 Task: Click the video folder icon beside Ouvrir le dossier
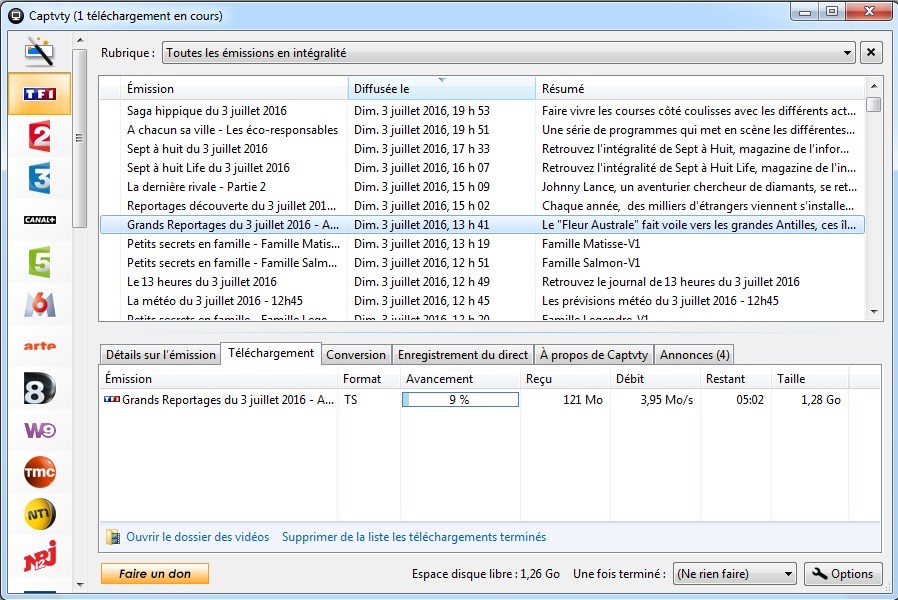click(x=113, y=537)
